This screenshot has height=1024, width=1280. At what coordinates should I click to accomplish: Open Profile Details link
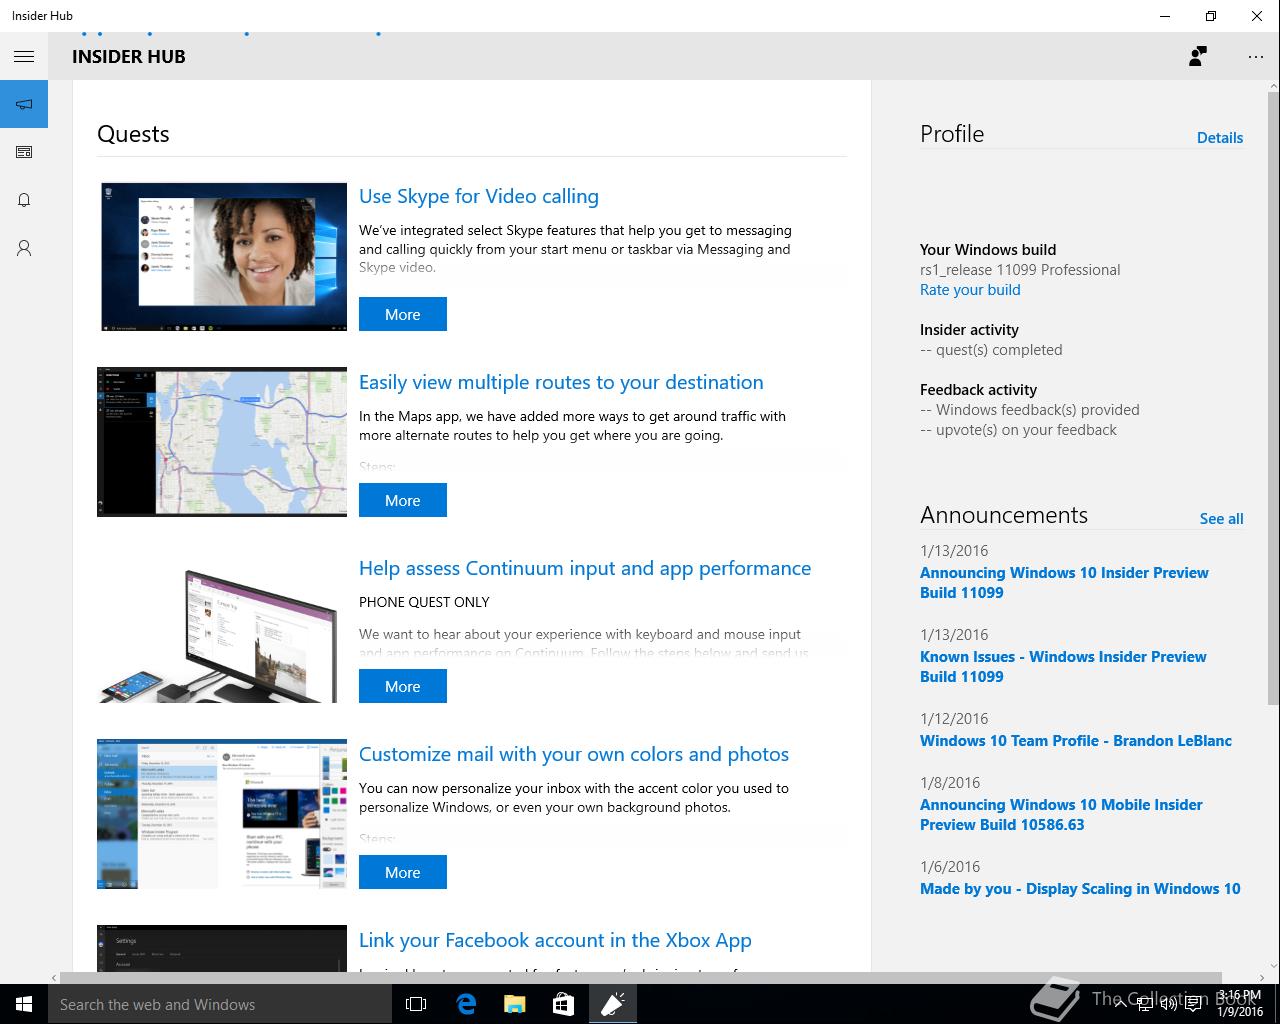pos(1220,138)
